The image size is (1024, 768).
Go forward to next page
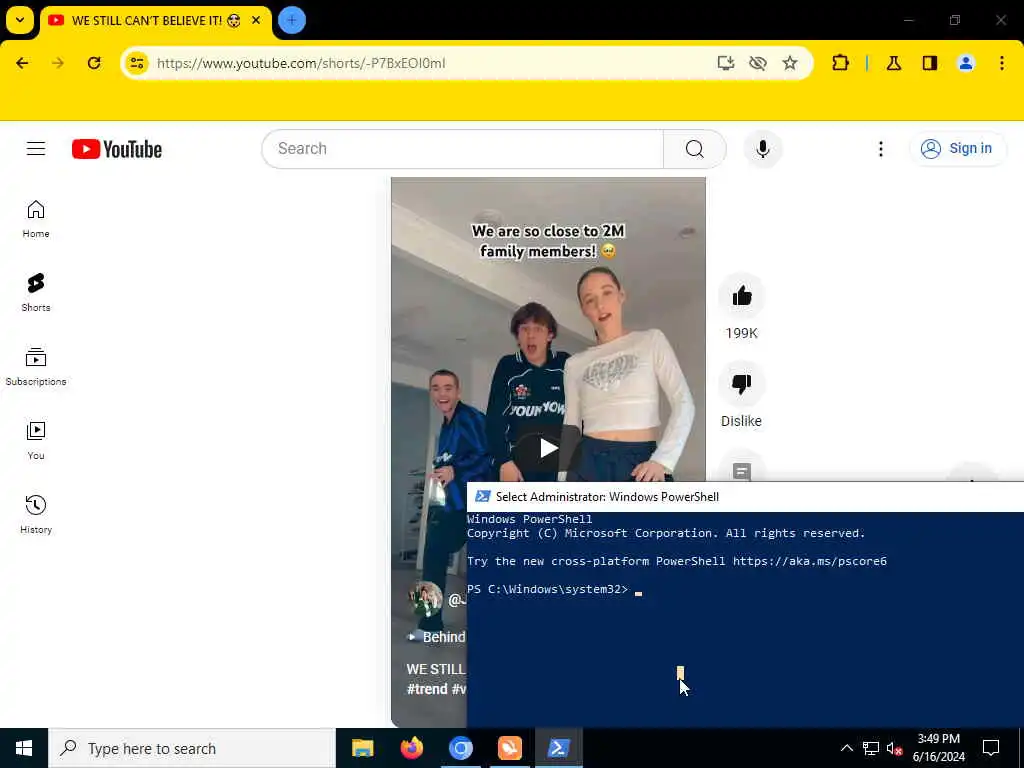[x=58, y=63]
